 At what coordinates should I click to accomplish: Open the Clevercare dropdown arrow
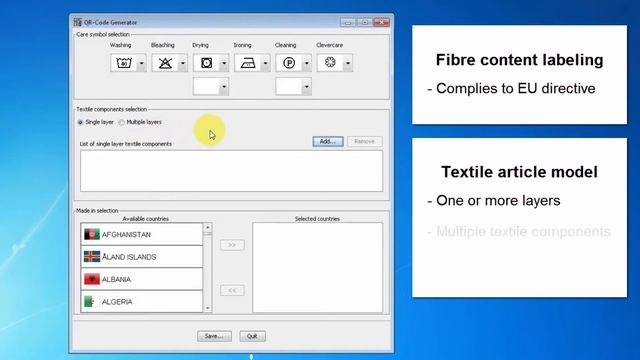(348, 63)
